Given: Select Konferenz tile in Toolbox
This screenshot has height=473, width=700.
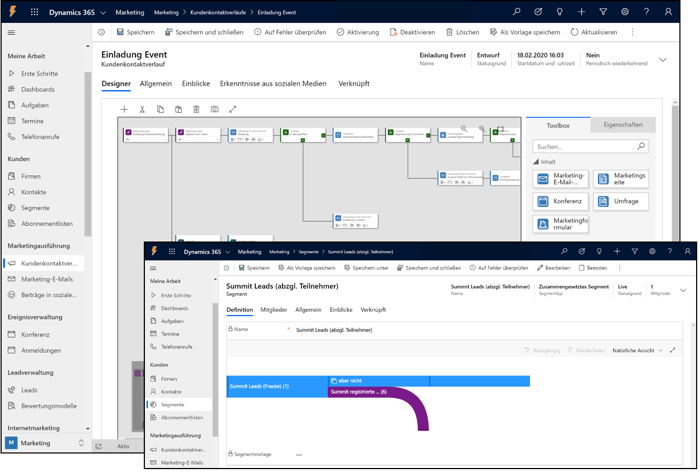Looking at the screenshot, I should click(x=560, y=201).
